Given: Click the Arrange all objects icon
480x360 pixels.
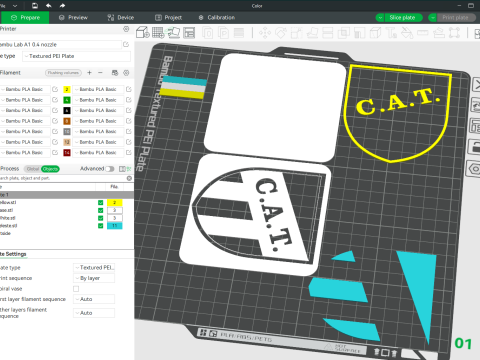Looking at the screenshot, I should [189, 33].
